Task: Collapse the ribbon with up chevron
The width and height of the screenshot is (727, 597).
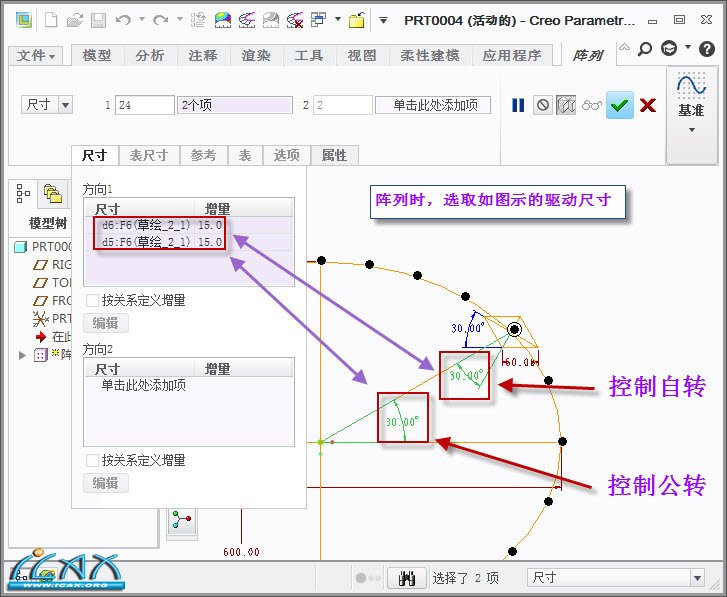Action: [x=625, y=47]
